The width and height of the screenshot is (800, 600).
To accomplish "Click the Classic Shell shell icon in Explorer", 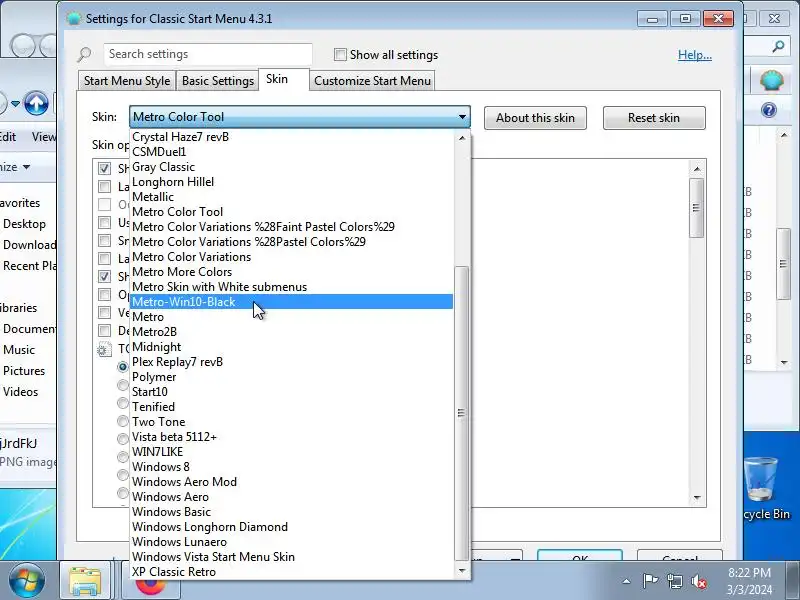I will (771, 81).
